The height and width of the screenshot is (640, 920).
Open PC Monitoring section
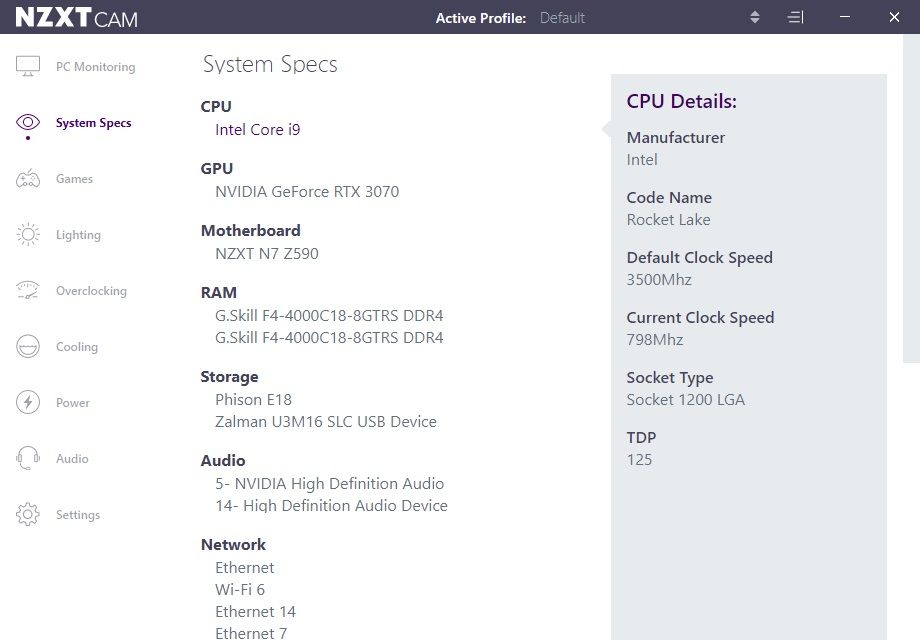click(96, 67)
